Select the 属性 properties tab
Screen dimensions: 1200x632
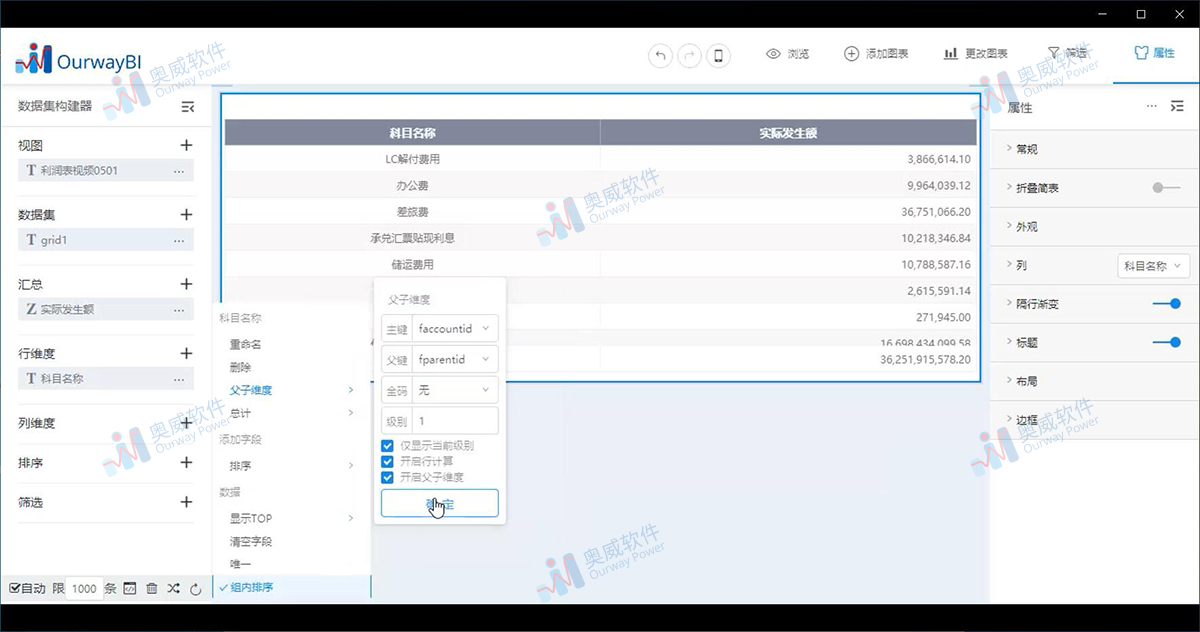(x=1154, y=53)
